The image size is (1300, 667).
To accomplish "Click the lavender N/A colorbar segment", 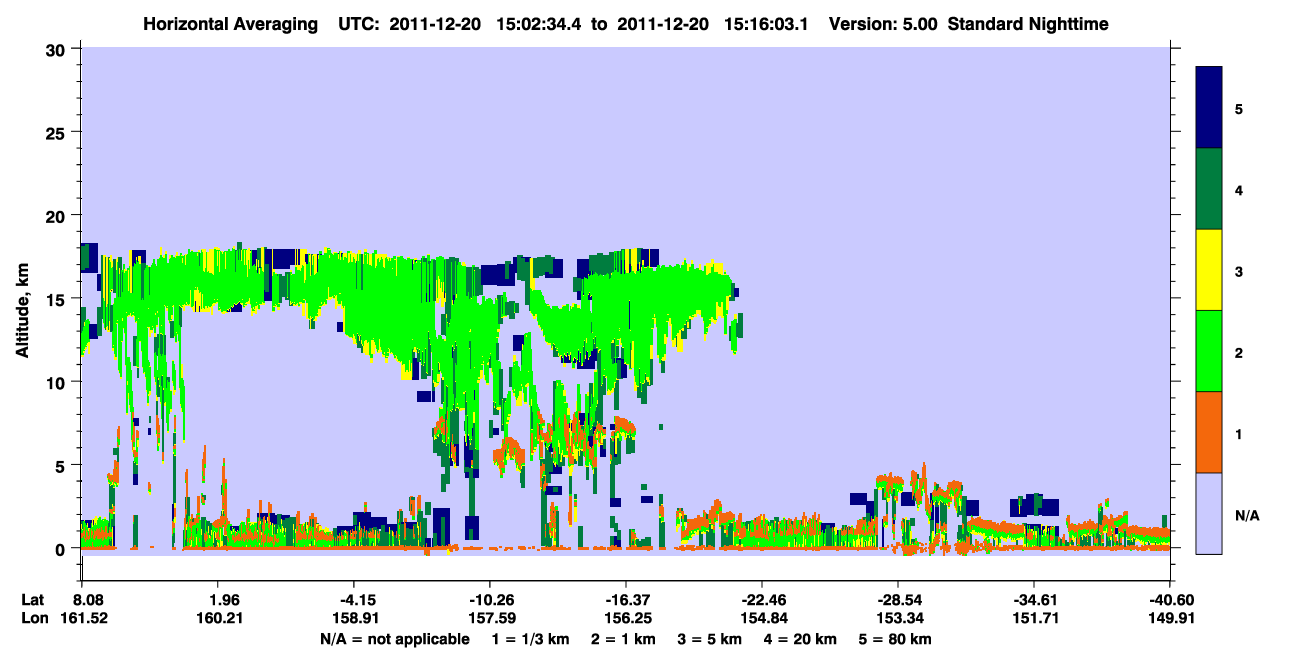I will pyautogui.click(x=1209, y=513).
